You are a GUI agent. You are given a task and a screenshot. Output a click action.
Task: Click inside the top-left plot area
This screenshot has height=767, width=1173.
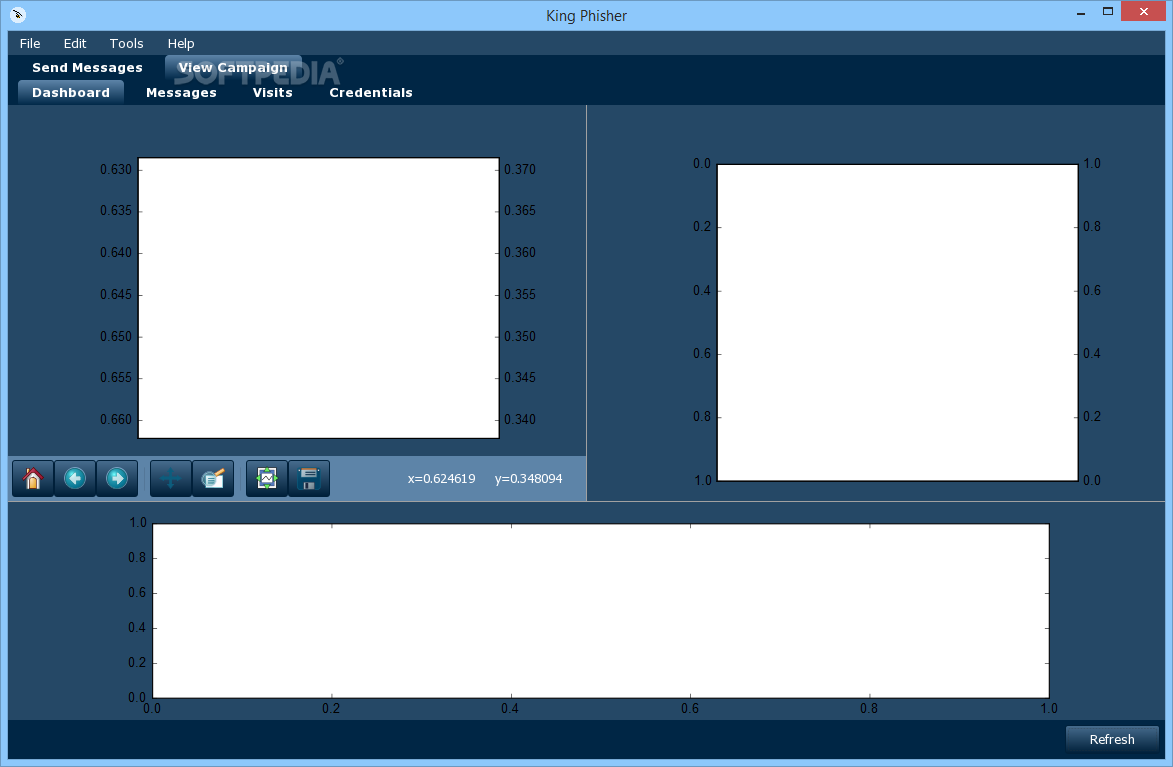pyautogui.click(x=319, y=298)
